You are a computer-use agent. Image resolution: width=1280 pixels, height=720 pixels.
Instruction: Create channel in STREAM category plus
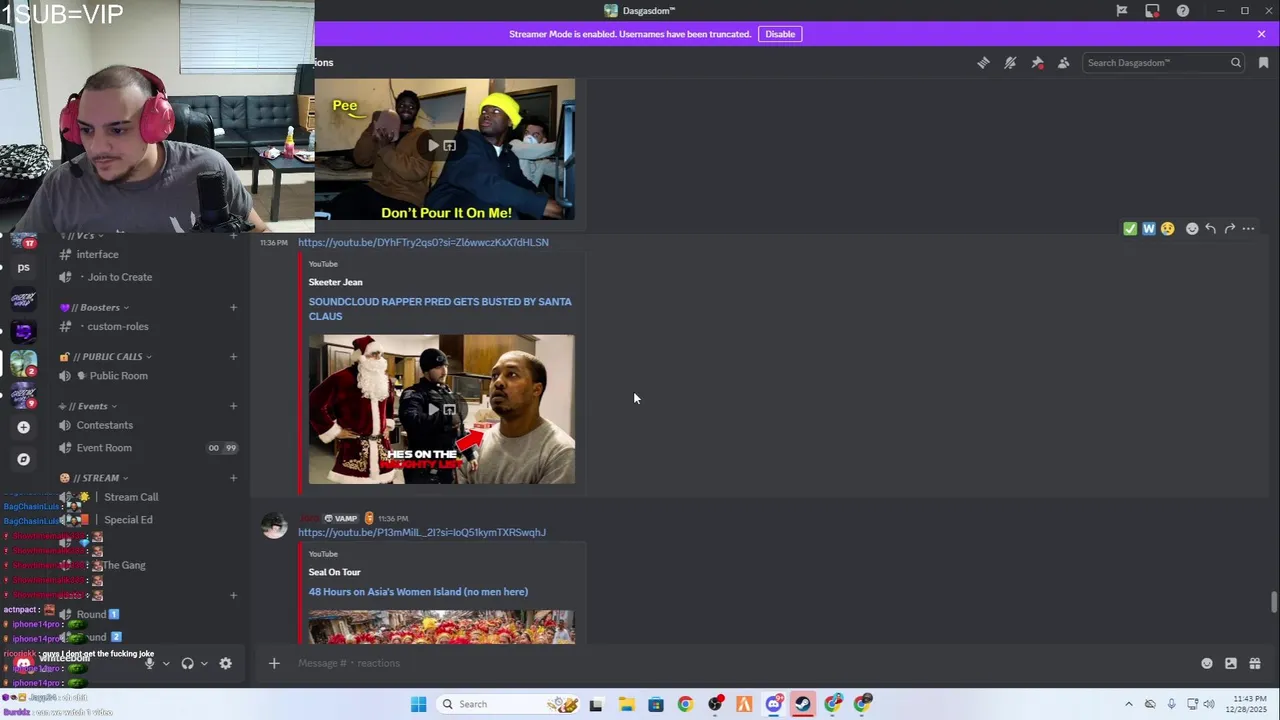(x=233, y=478)
